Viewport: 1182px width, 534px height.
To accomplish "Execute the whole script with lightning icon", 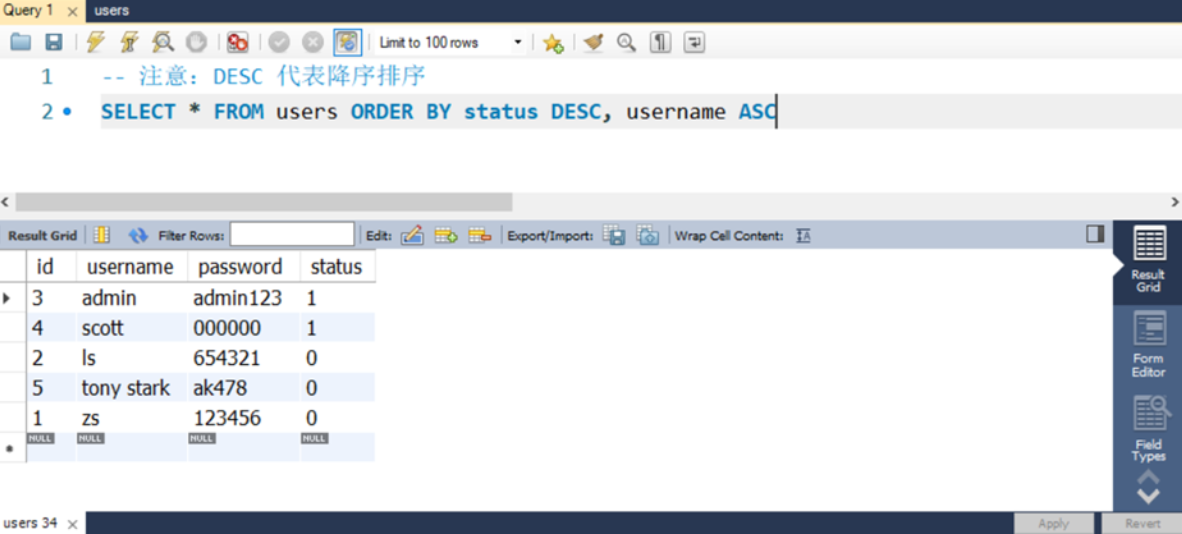I will click(96, 42).
